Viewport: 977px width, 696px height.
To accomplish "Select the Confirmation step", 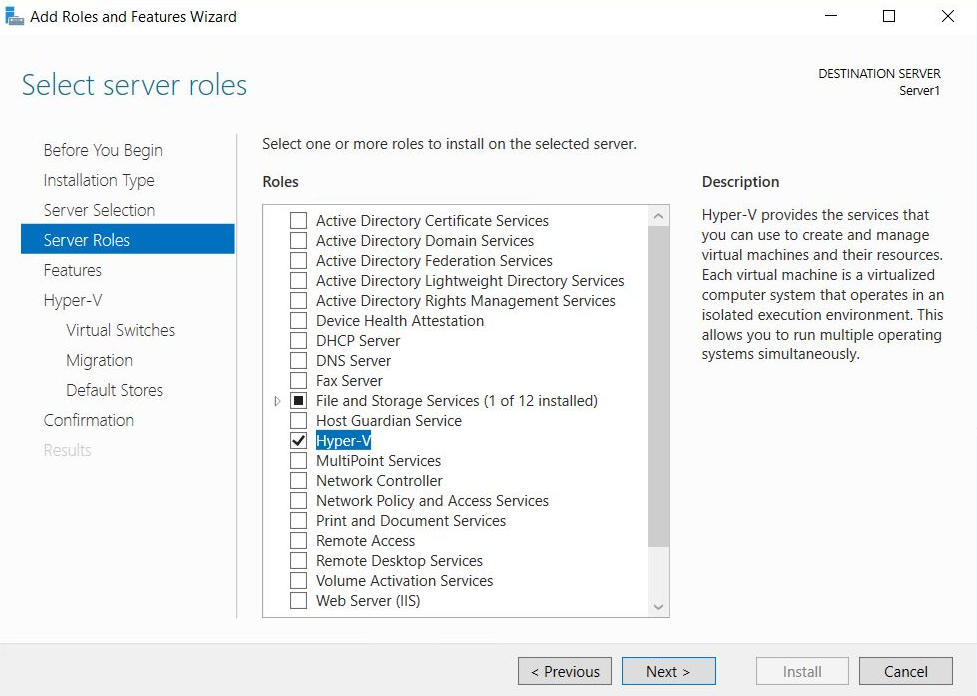I will coord(88,420).
